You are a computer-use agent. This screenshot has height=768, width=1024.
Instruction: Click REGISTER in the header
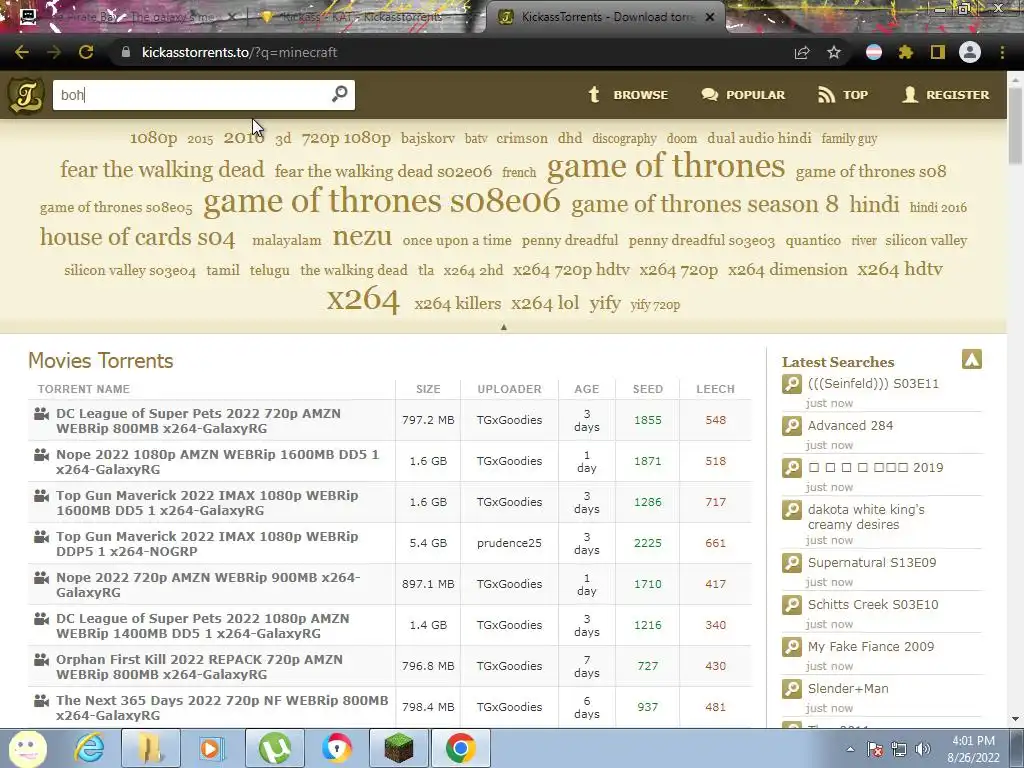[946, 95]
